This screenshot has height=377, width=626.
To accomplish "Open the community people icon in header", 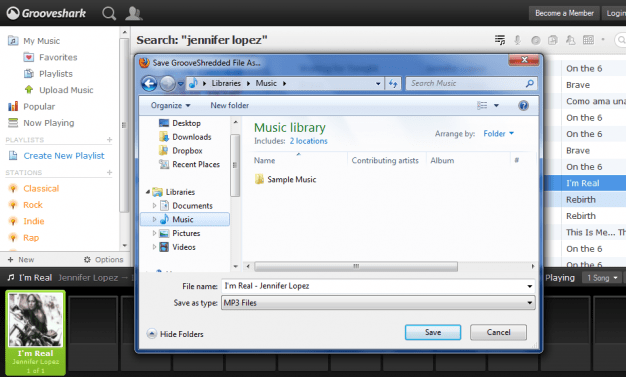I will click(134, 13).
